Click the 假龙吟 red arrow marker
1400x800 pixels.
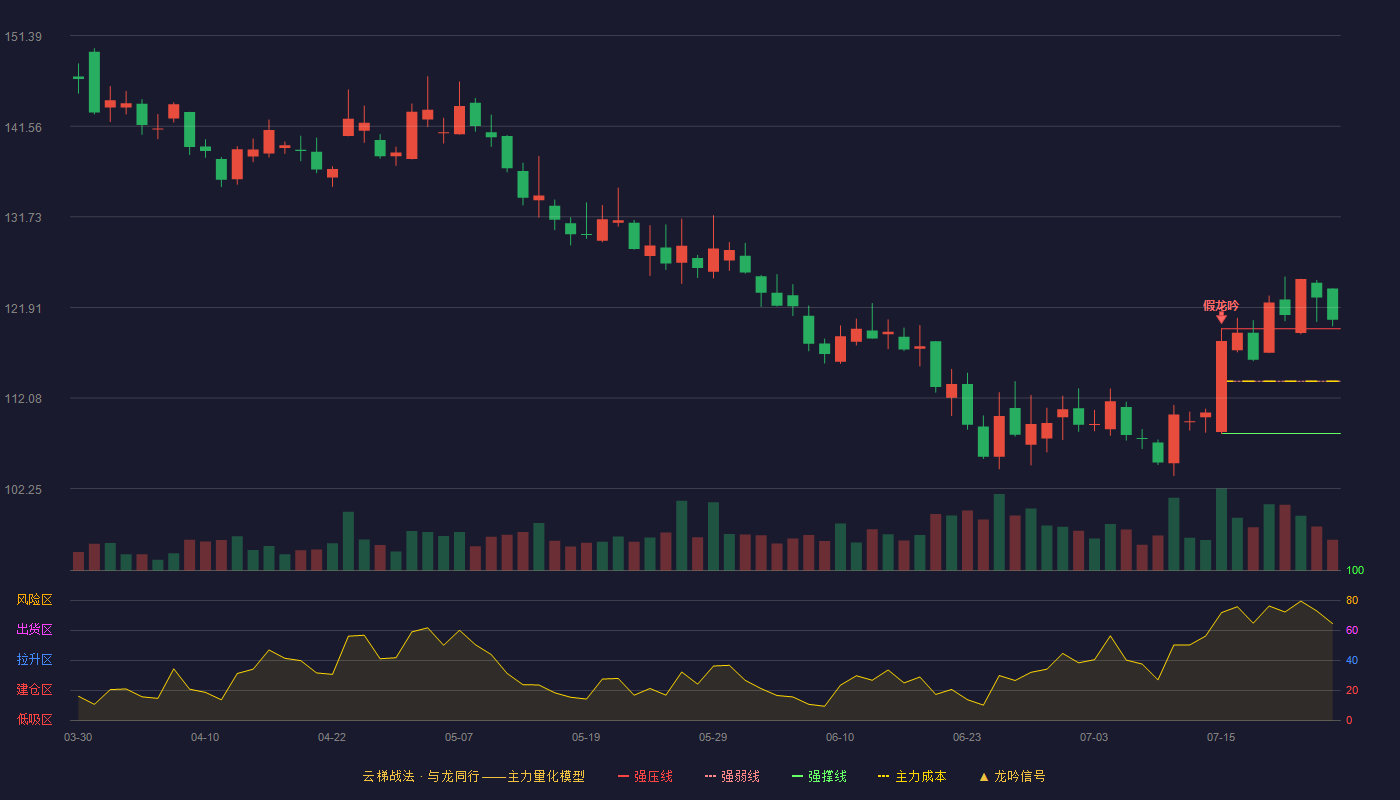click(1221, 318)
